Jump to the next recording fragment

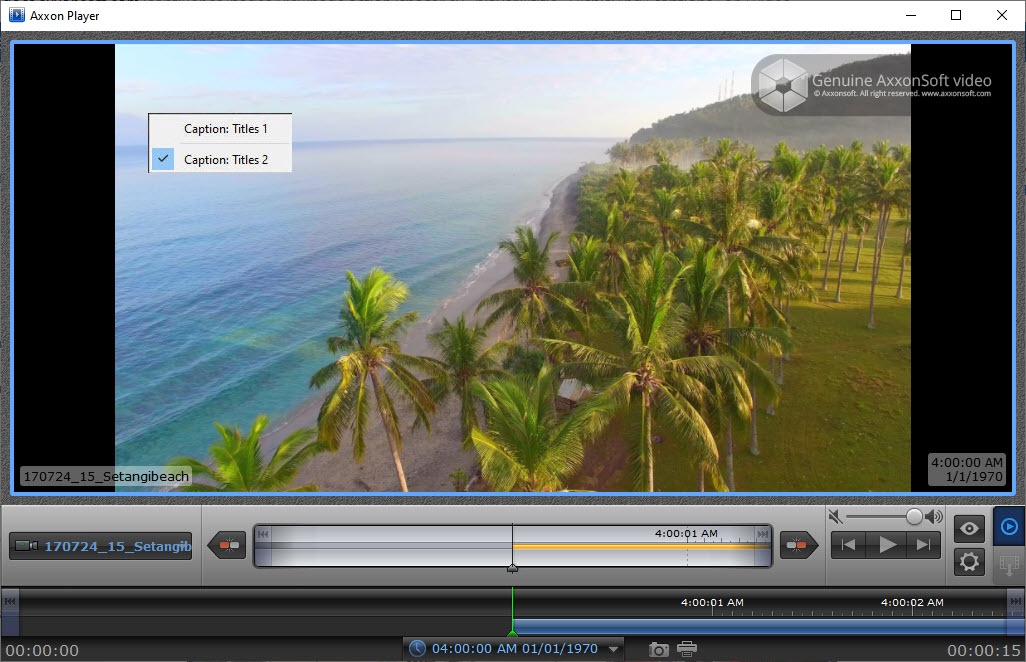pos(798,545)
